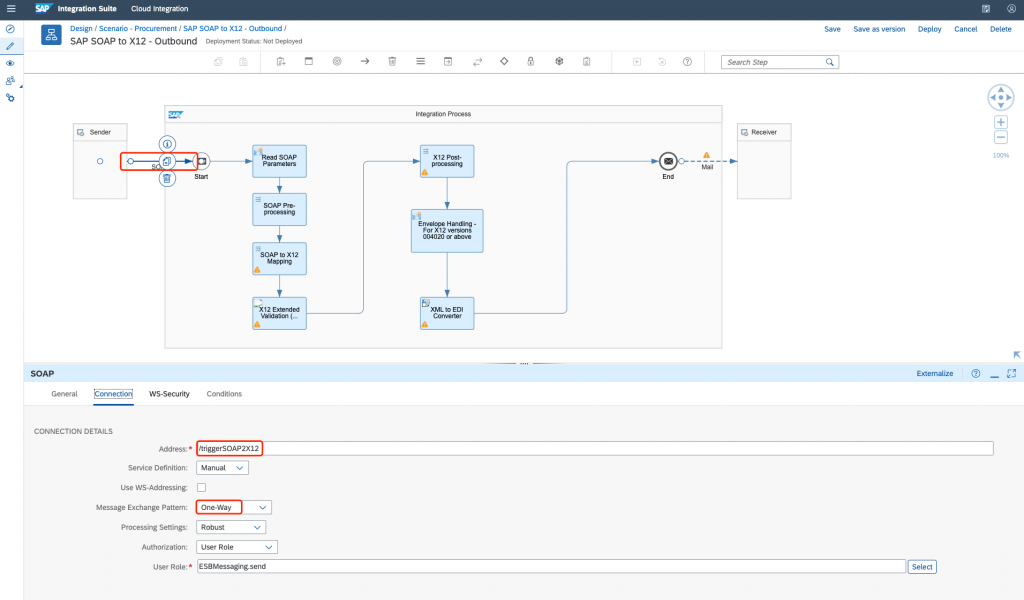Select the XML to EDI Converter step
The width and height of the screenshot is (1024, 600).
coord(447,313)
